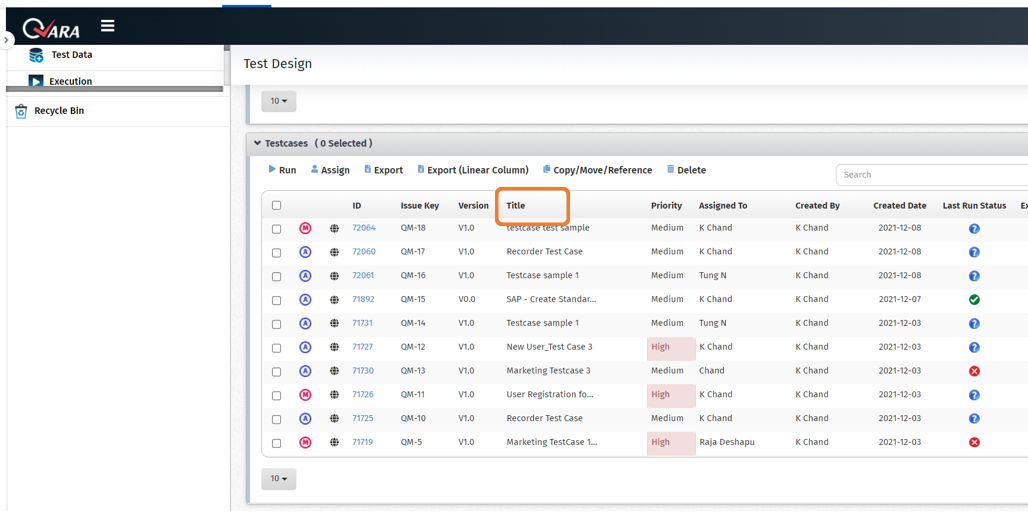Toggle the select-all header checkbox
The image size is (1028, 520).
[x=277, y=205]
